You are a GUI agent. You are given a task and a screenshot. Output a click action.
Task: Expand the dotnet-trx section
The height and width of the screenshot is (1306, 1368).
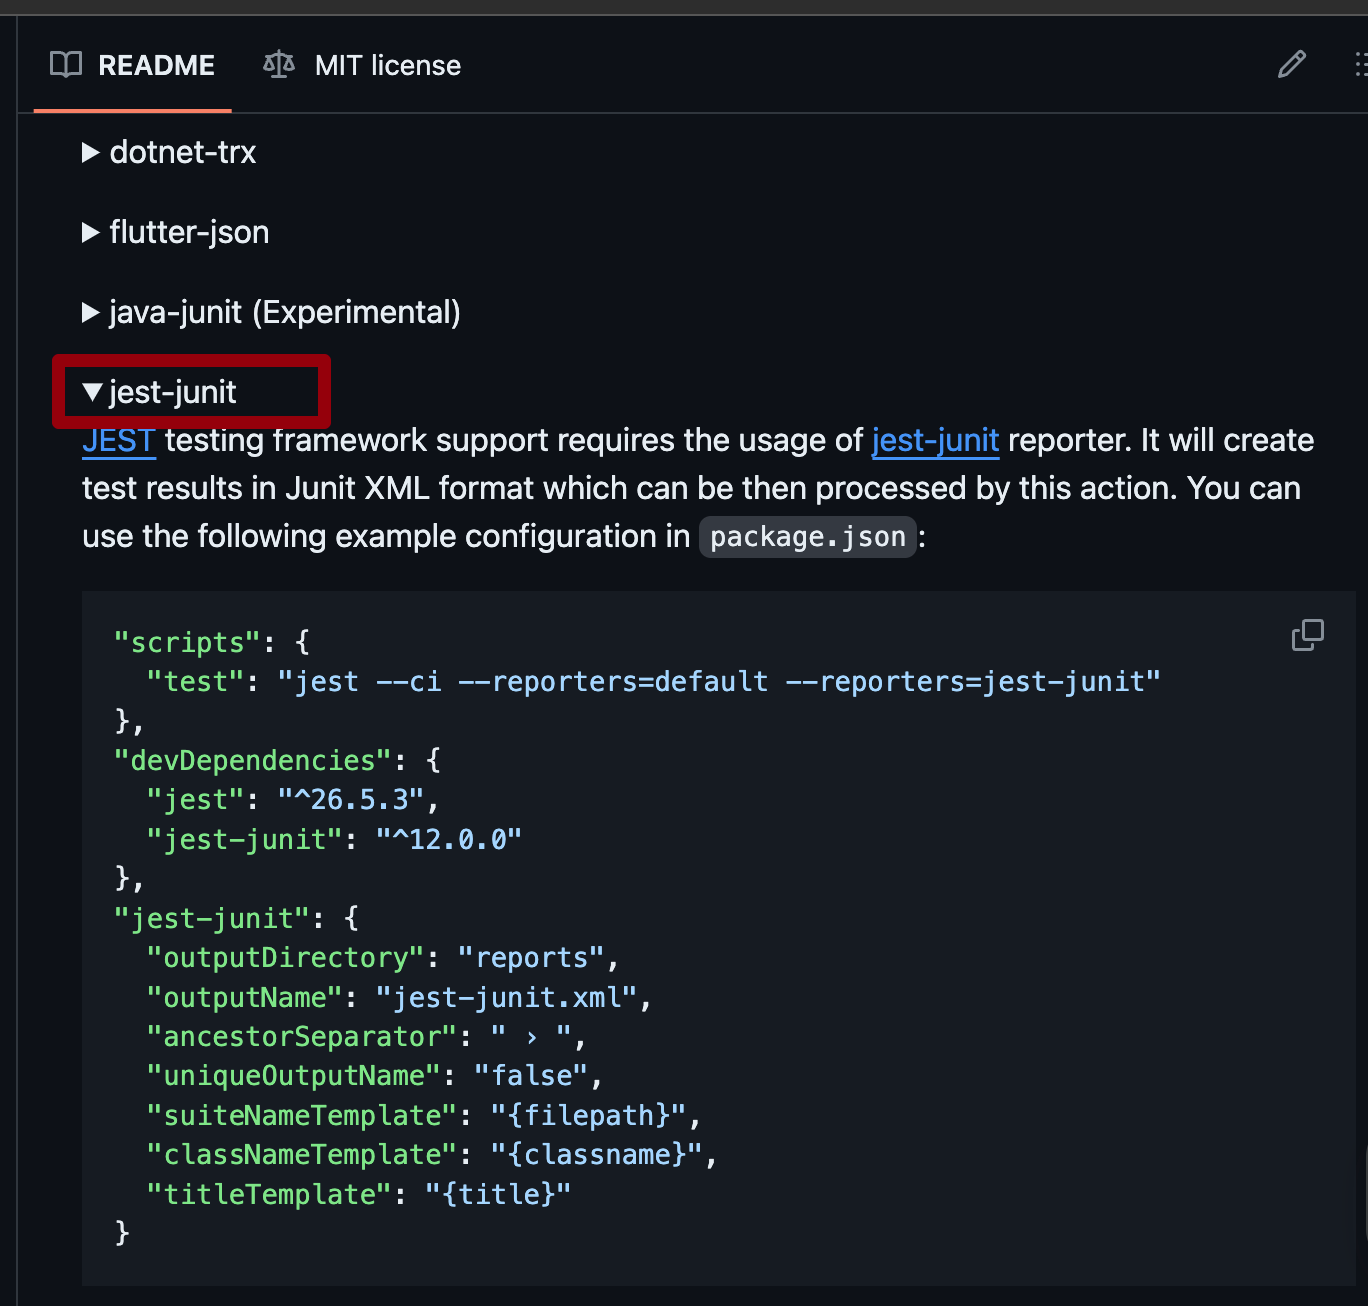(169, 152)
